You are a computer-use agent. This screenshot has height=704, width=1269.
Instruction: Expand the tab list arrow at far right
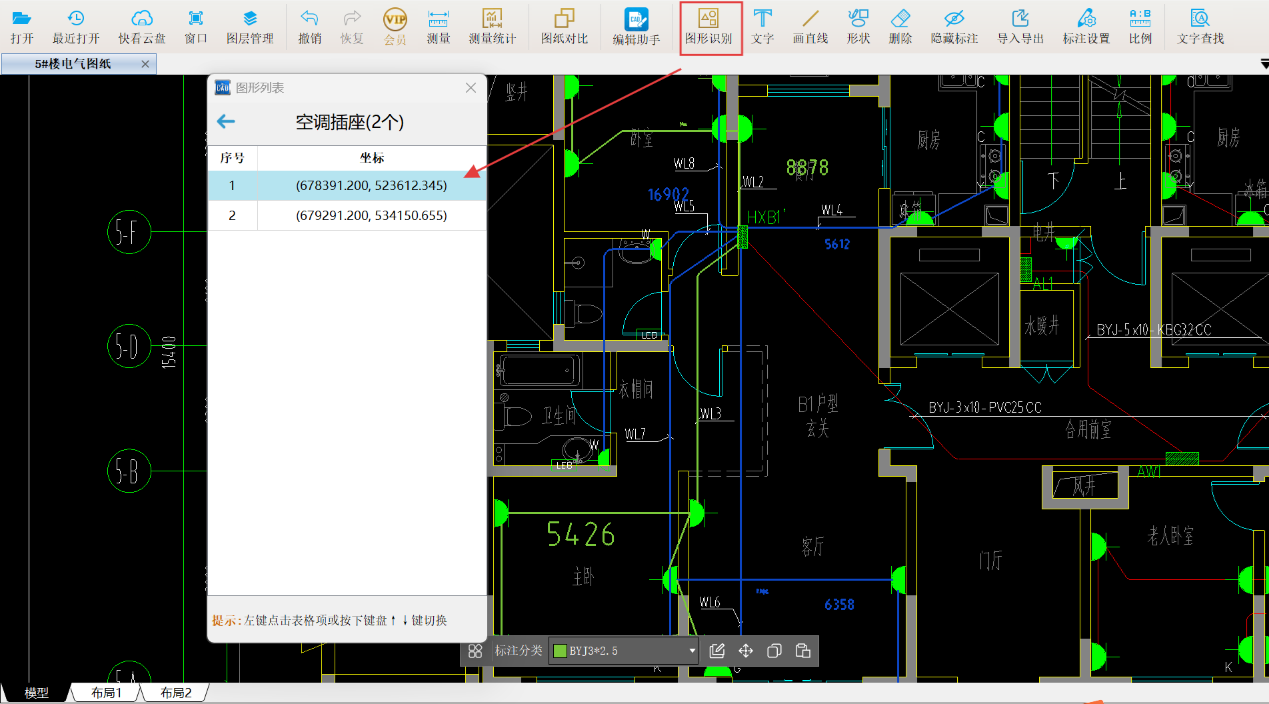[1263, 64]
